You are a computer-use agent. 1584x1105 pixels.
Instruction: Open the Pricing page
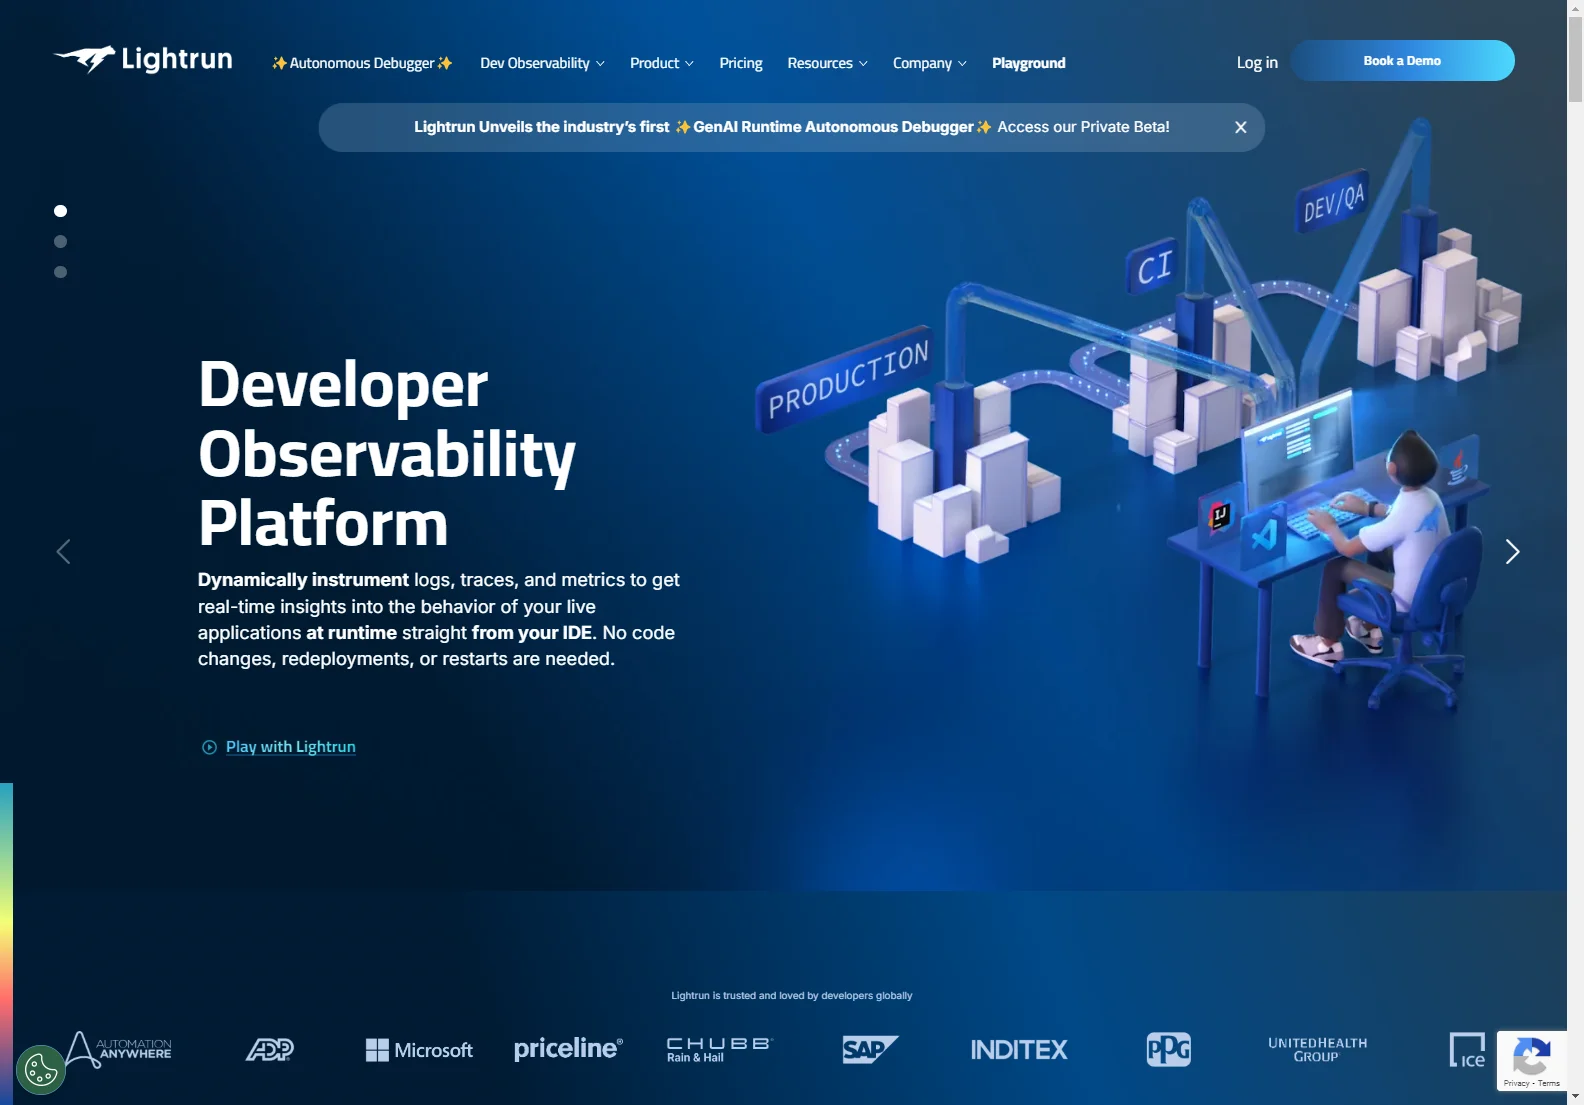(741, 63)
